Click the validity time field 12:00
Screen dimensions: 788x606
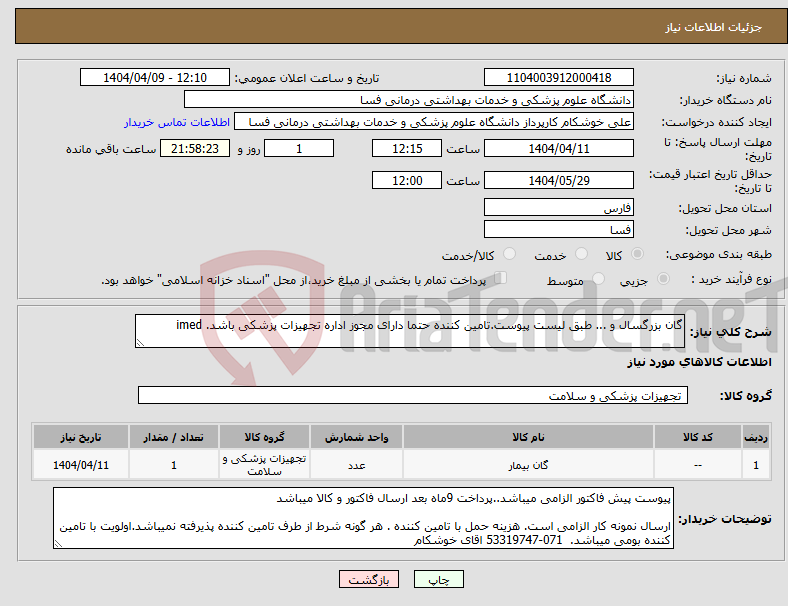click(407, 180)
